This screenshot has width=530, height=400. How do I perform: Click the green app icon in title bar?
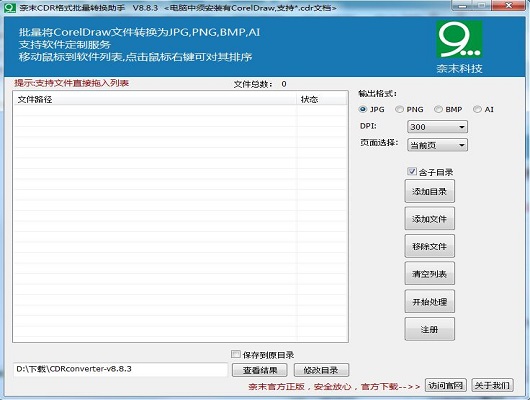9,7
